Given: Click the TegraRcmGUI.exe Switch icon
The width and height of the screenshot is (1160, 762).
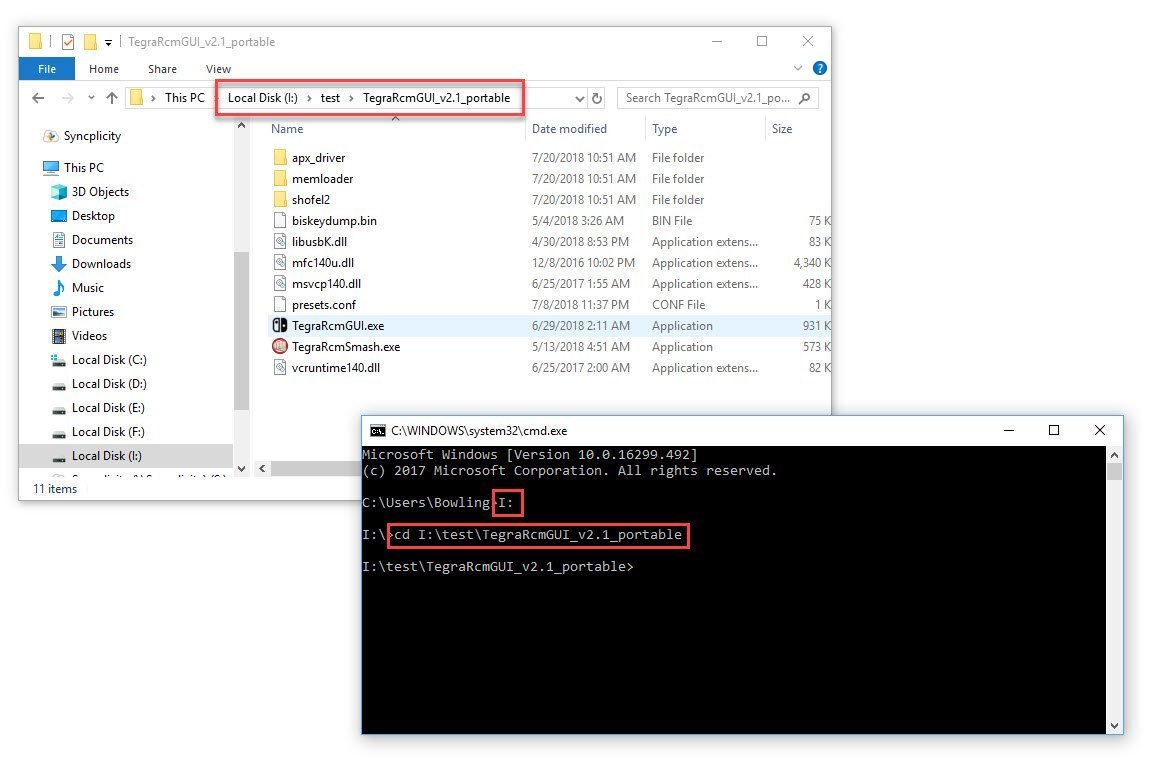Looking at the screenshot, I should click(280, 326).
